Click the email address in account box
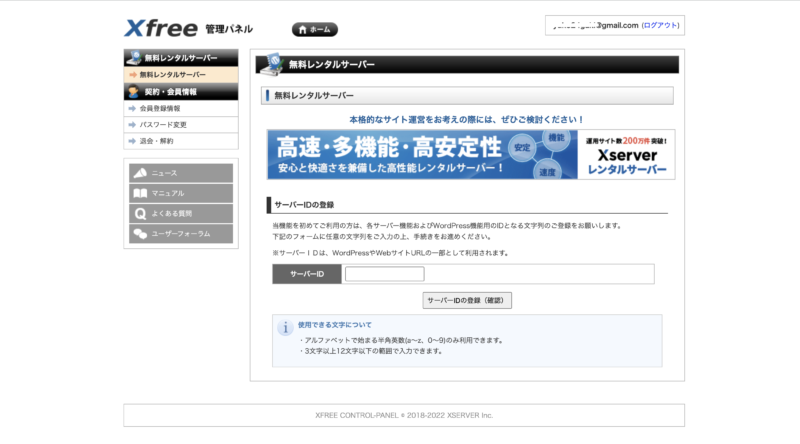 595,25
